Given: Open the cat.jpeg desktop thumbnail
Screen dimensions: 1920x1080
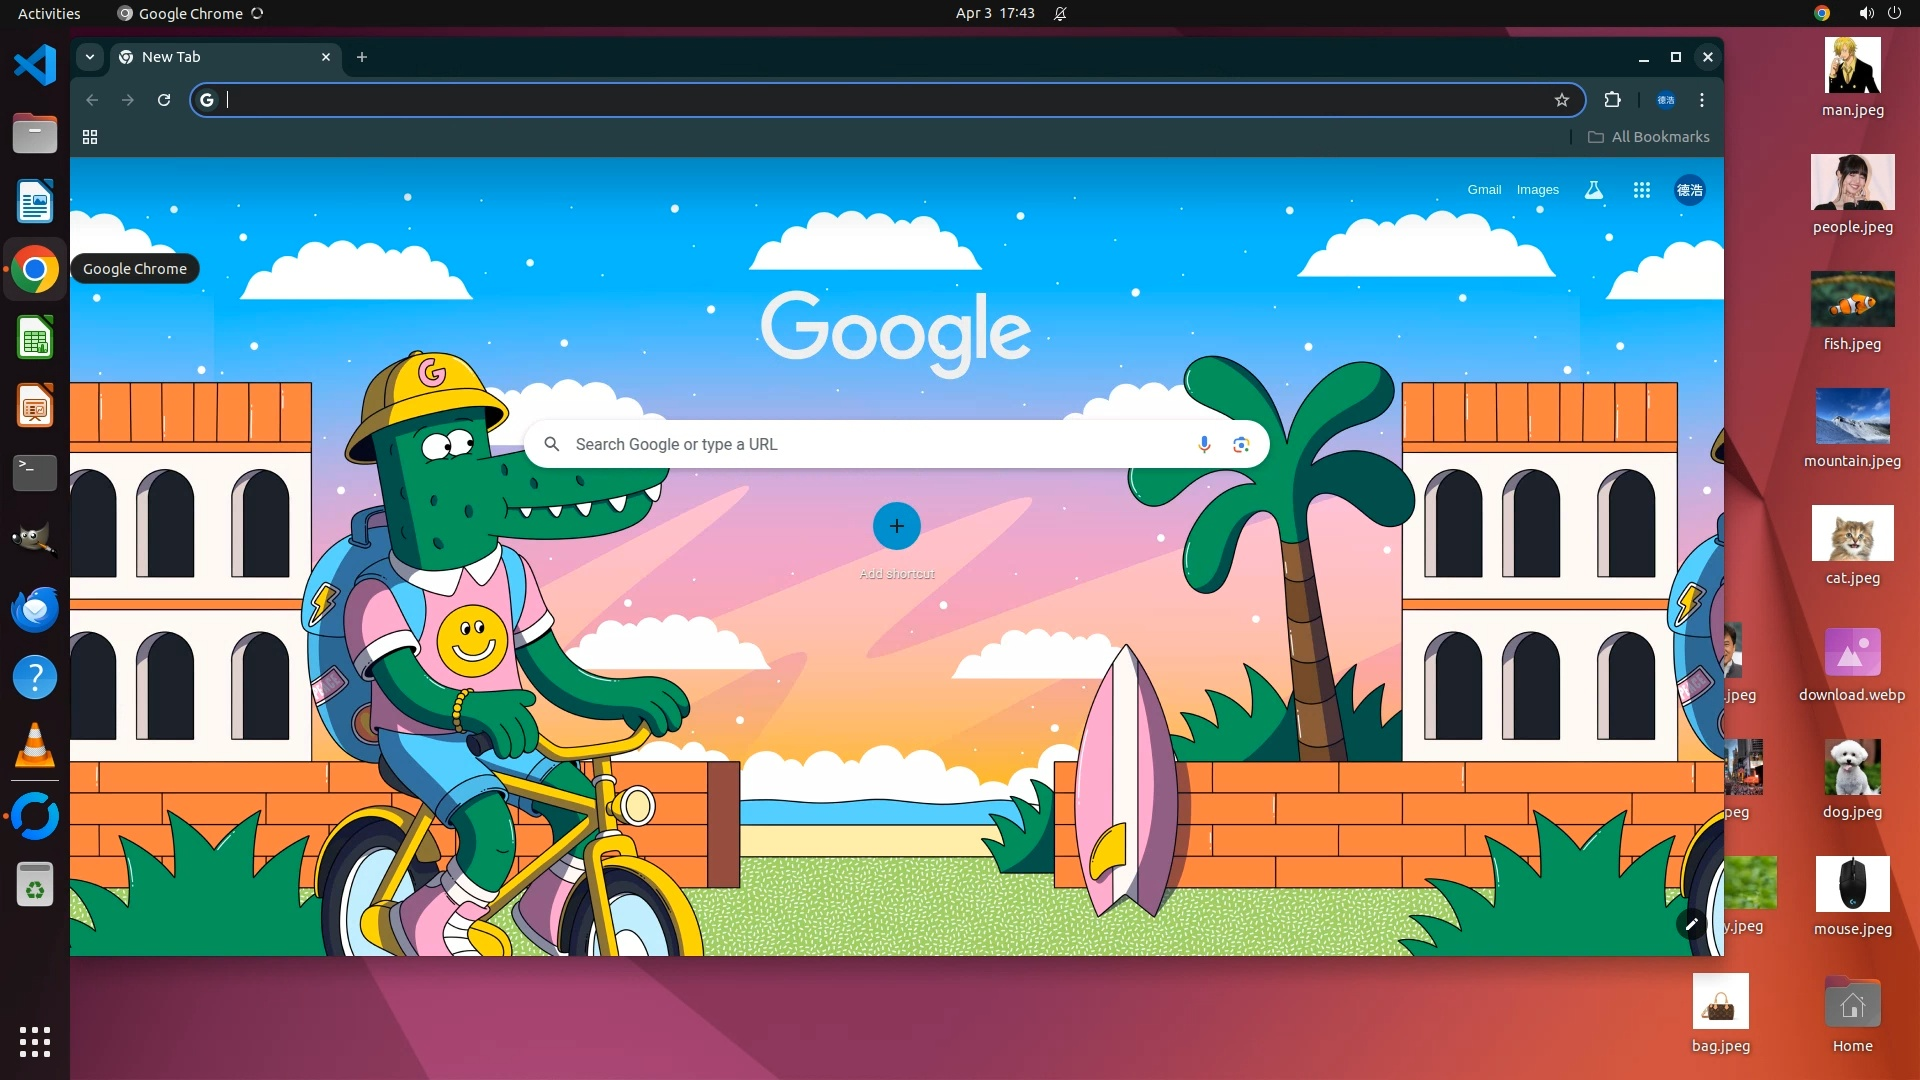Looking at the screenshot, I should 1852,534.
